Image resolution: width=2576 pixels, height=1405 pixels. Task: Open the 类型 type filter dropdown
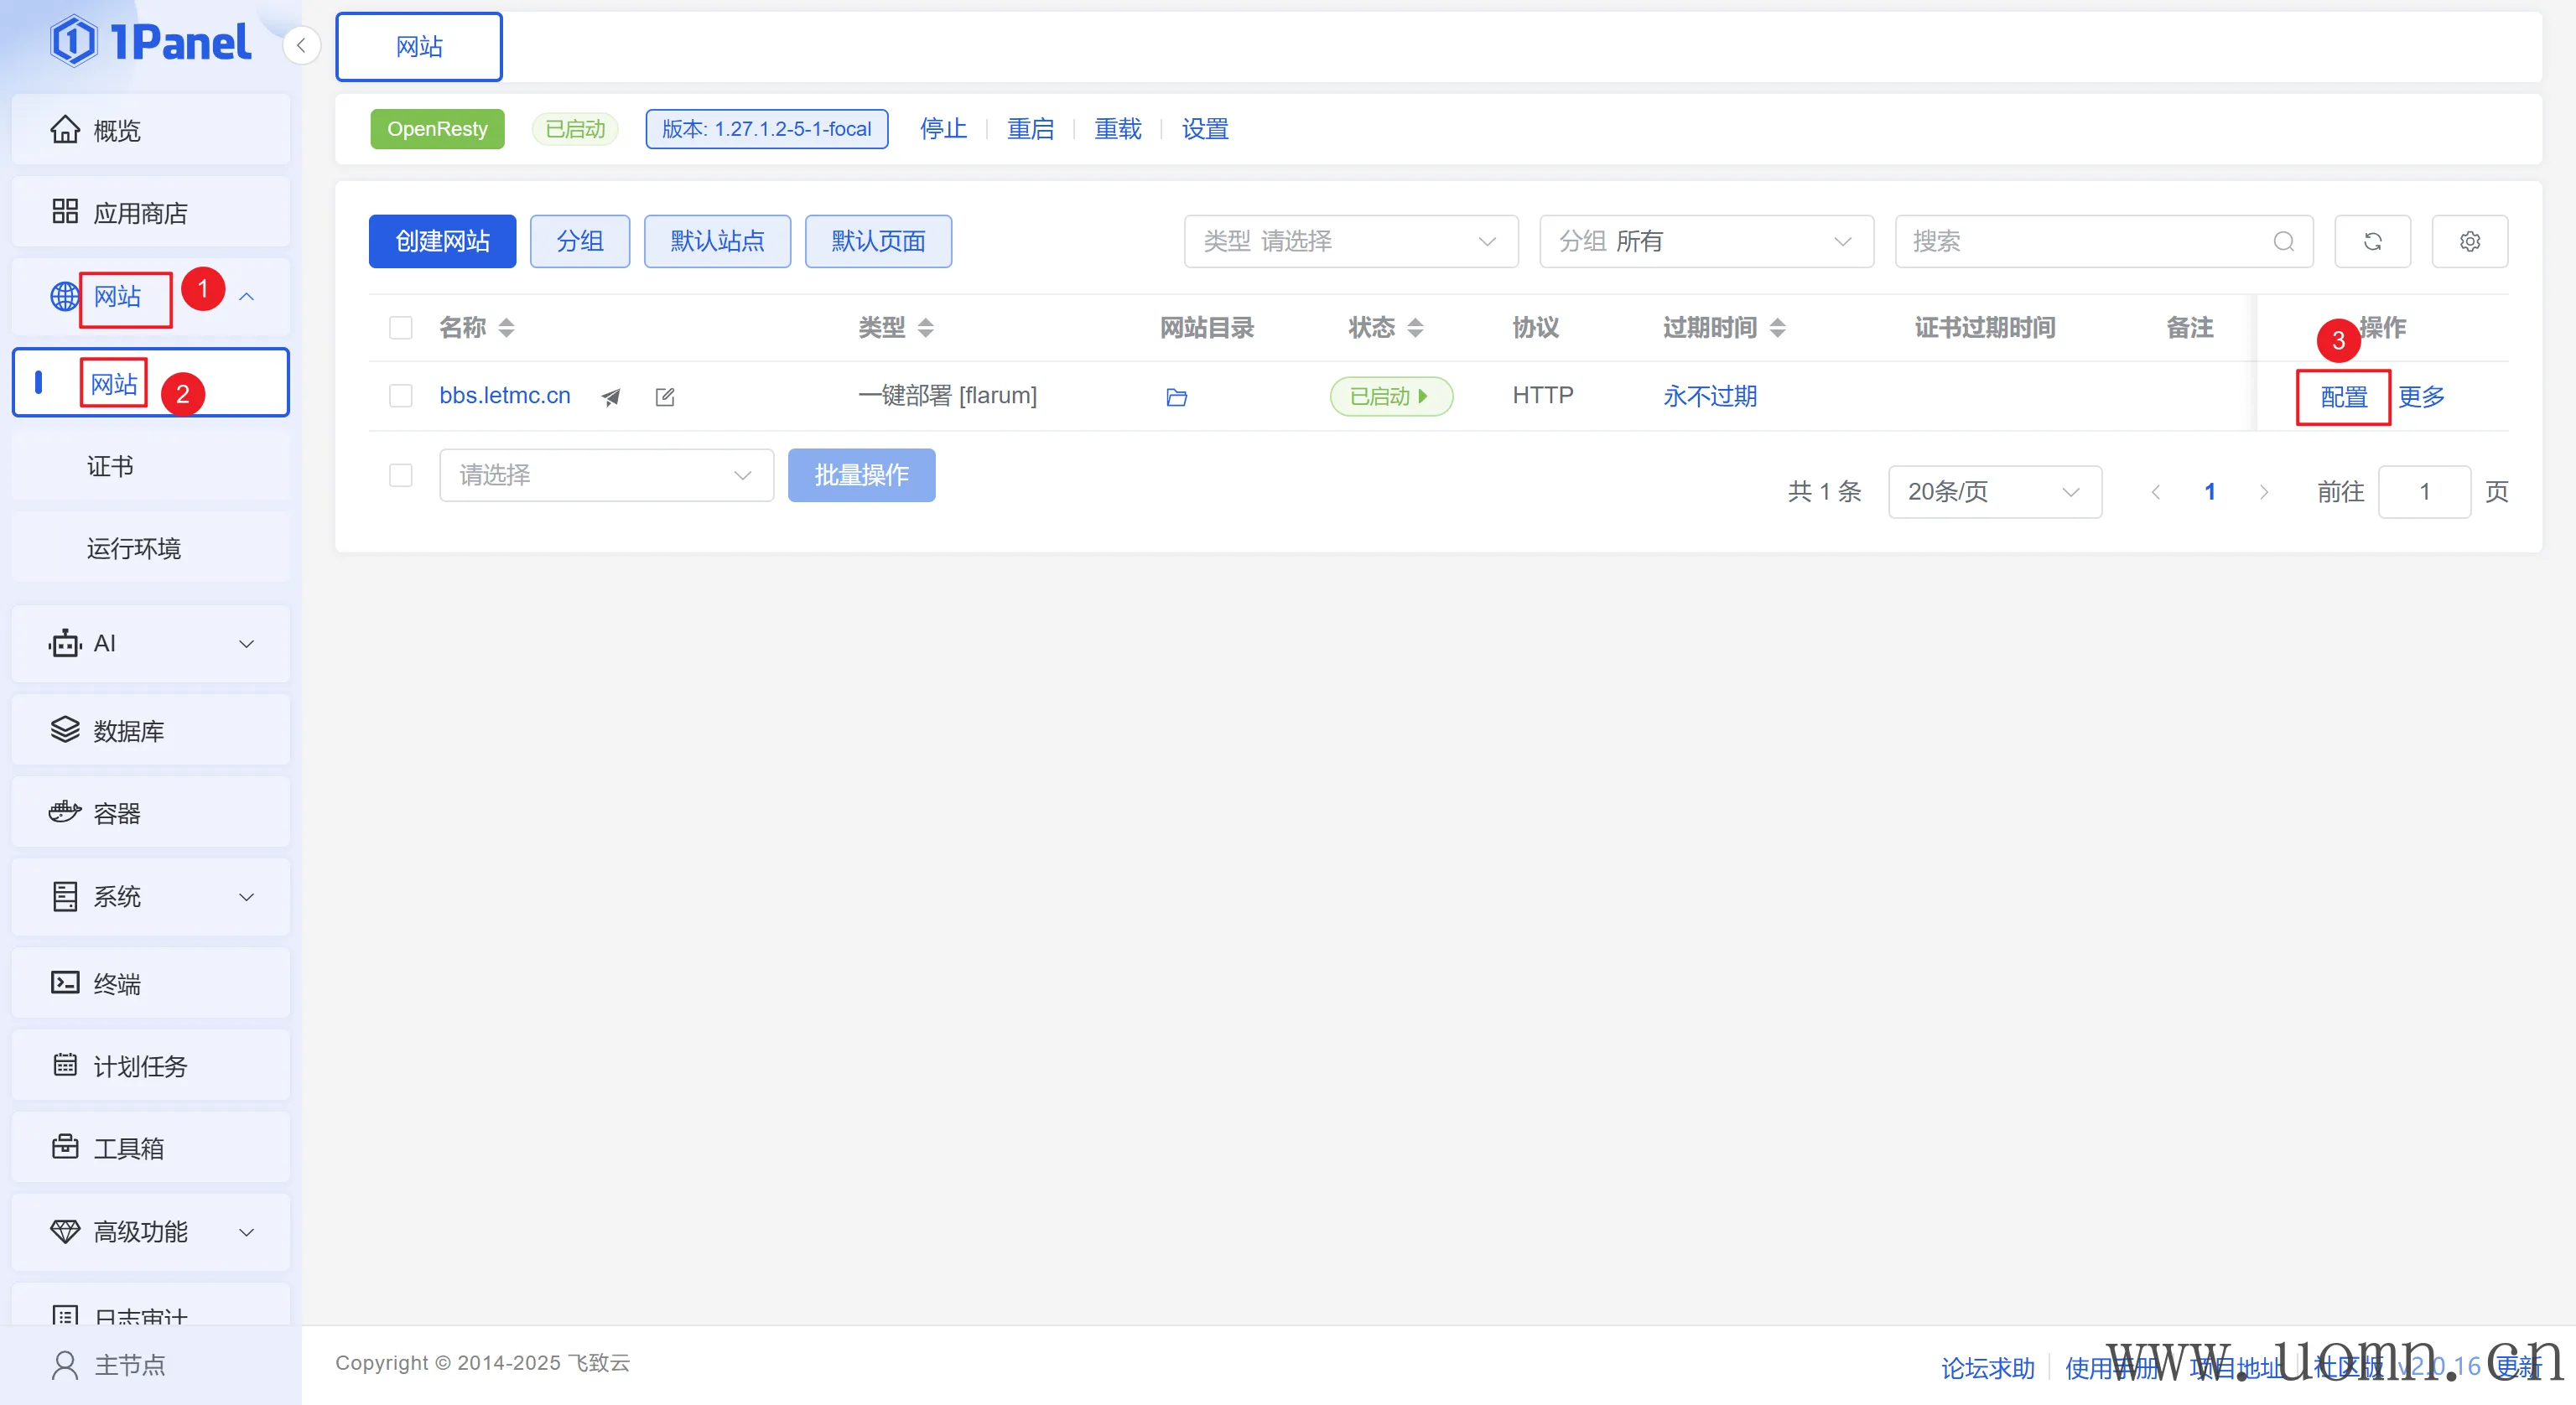(x=1350, y=241)
